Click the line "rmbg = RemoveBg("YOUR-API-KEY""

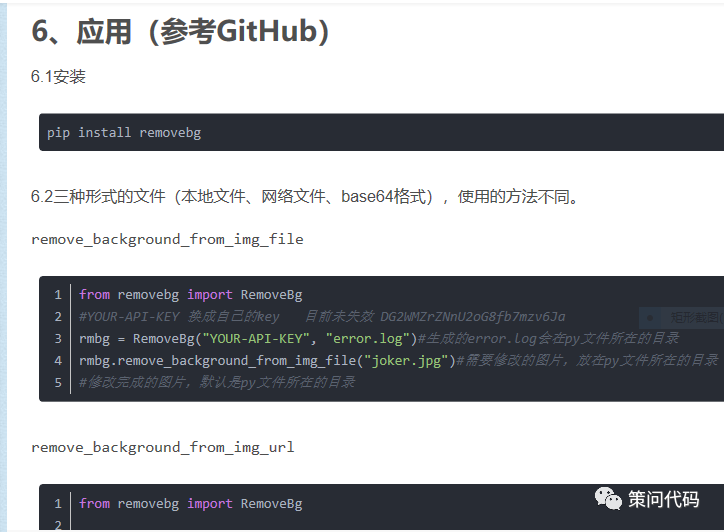click(x=379, y=339)
